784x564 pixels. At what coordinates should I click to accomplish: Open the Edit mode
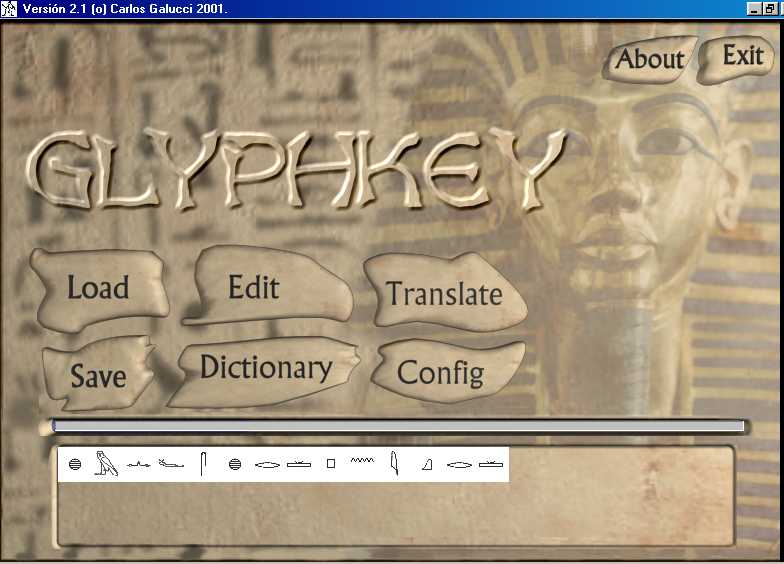(268, 287)
